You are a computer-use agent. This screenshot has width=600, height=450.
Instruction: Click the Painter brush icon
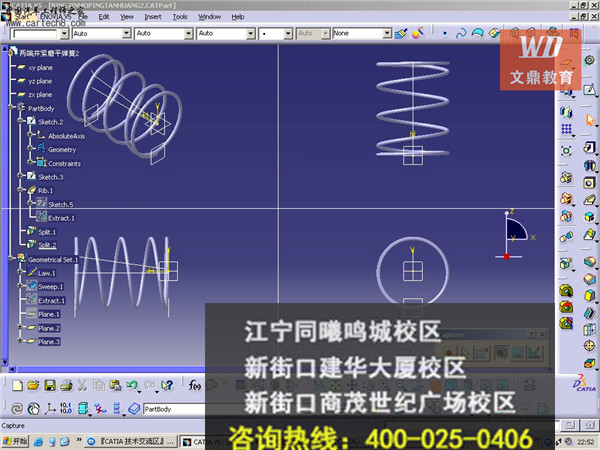[x=401, y=34]
